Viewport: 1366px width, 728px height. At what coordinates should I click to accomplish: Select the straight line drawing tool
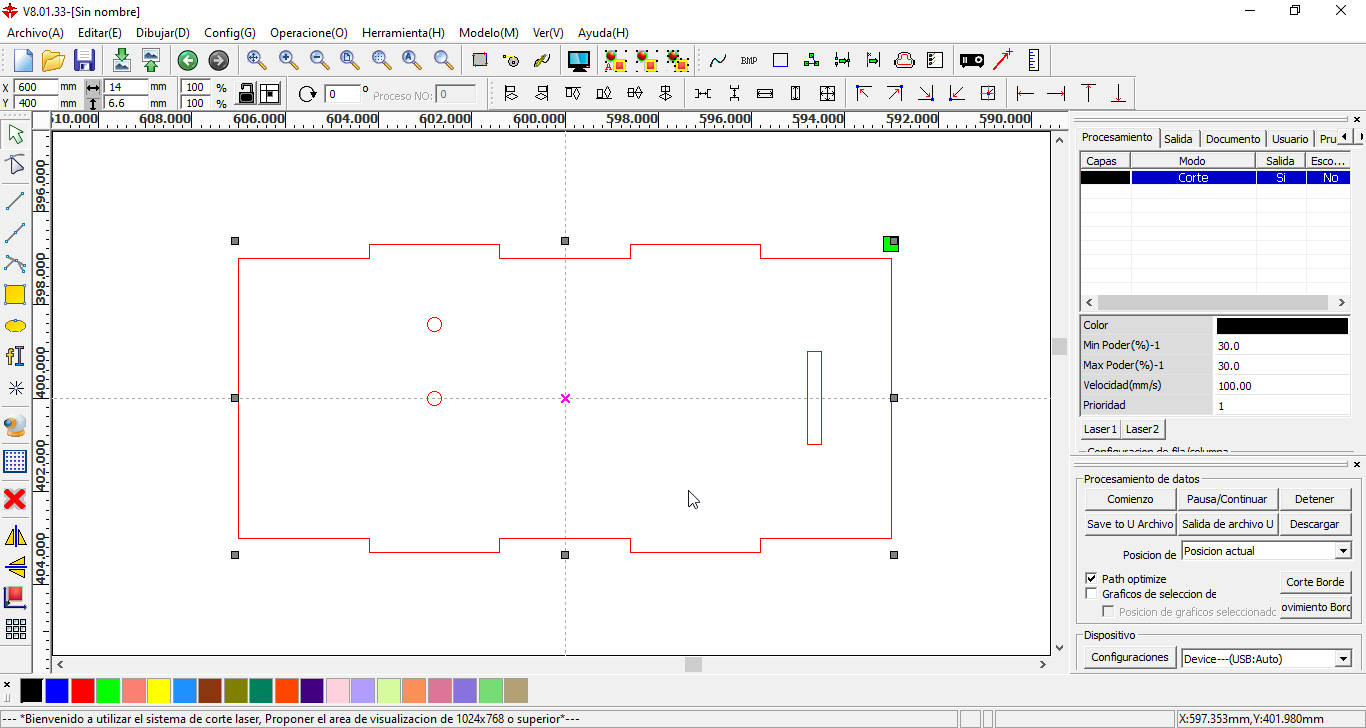pos(15,201)
